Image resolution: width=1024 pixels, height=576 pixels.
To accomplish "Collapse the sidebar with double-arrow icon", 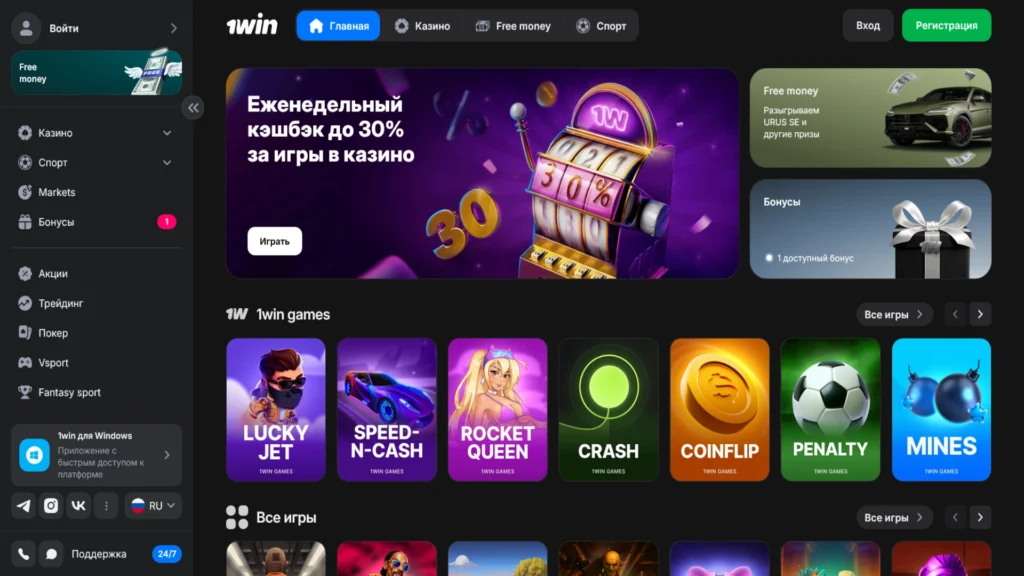I will tap(193, 108).
